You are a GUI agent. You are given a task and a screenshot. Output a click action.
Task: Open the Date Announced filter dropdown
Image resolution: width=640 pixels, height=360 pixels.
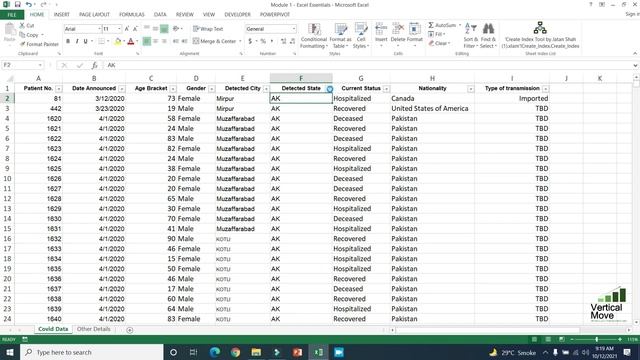point(122,89)
